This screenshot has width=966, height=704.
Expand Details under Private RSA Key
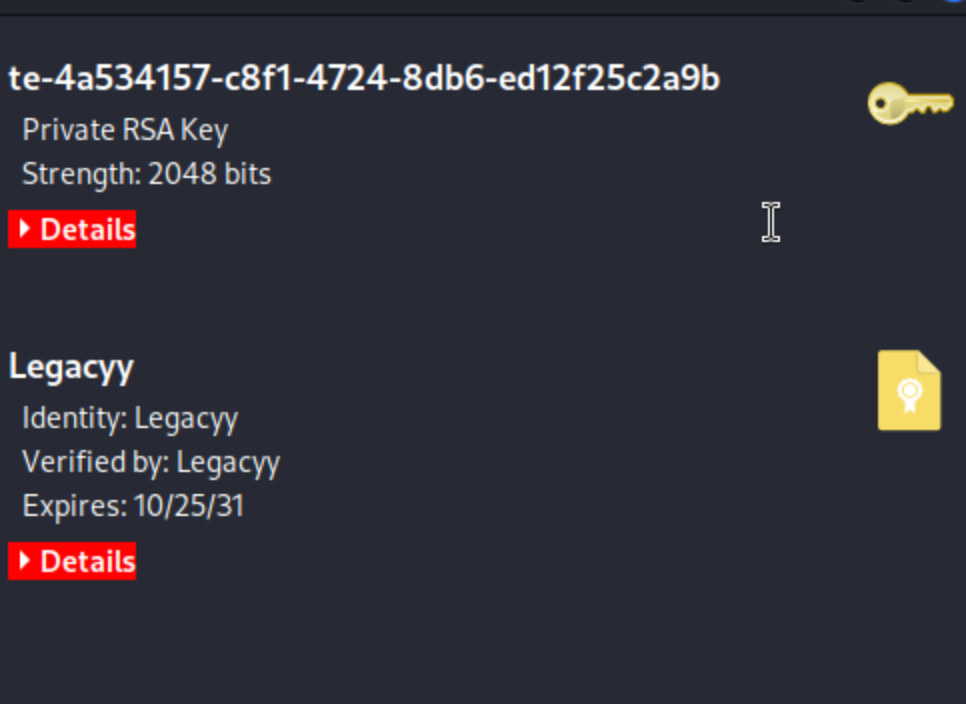point(72,229)
